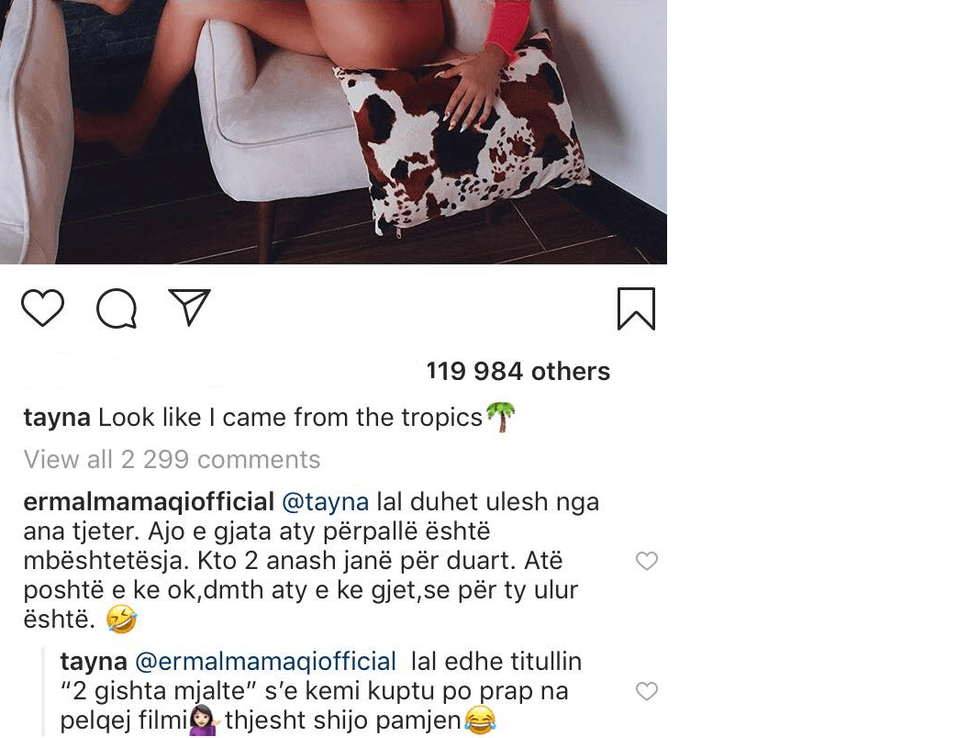Viewport: 980px width, 738px height.
Task: Open tayna's profile from the caption username
Action: pos(57,417)
